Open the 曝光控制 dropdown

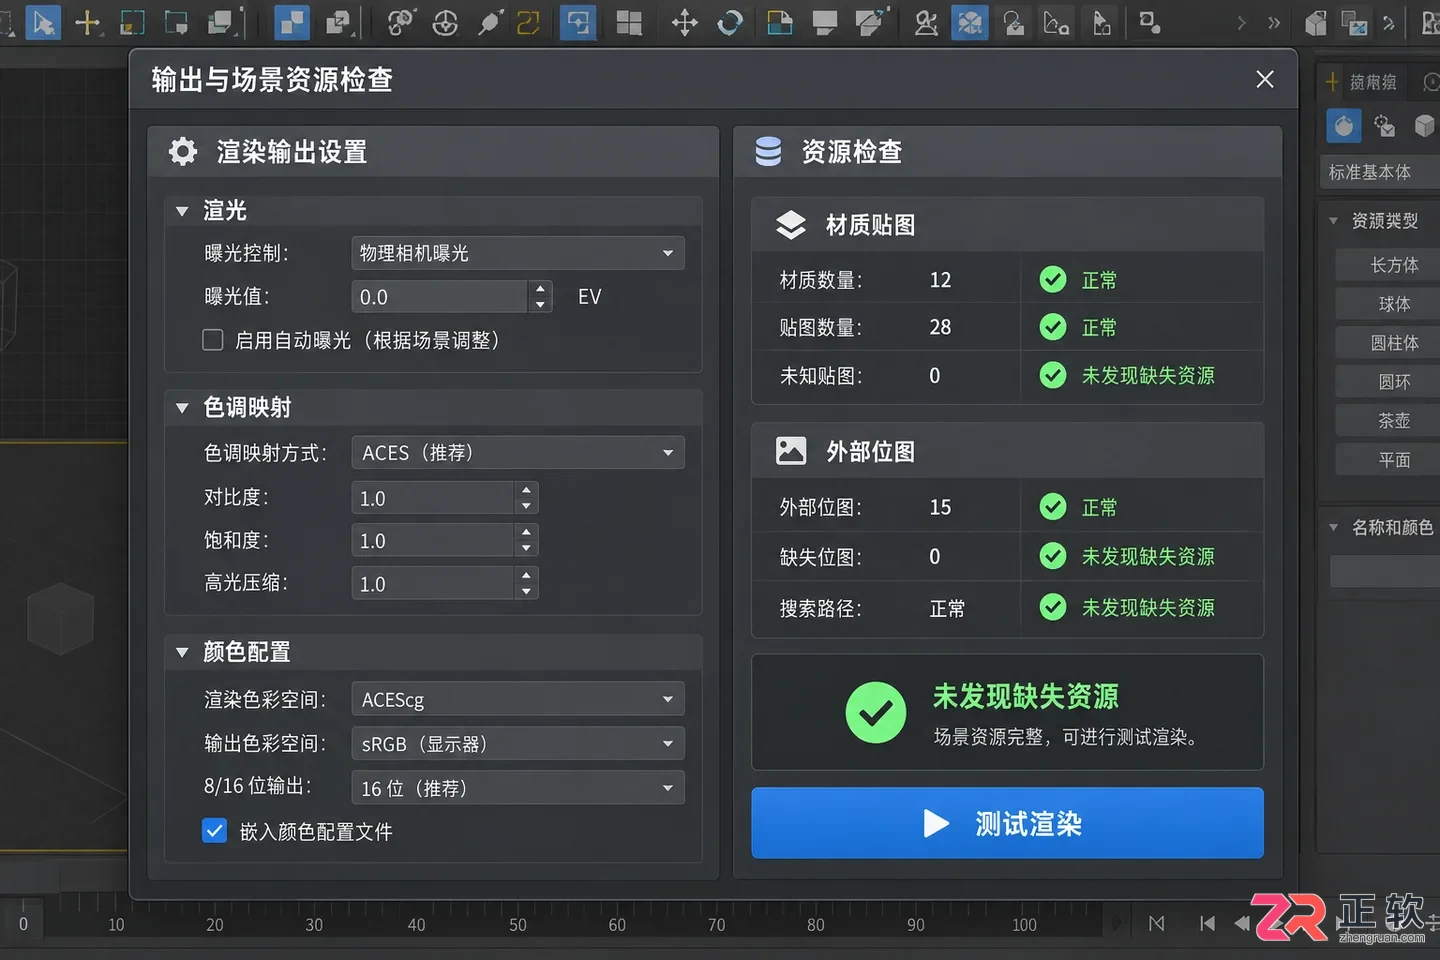click(x=518, y=253)
